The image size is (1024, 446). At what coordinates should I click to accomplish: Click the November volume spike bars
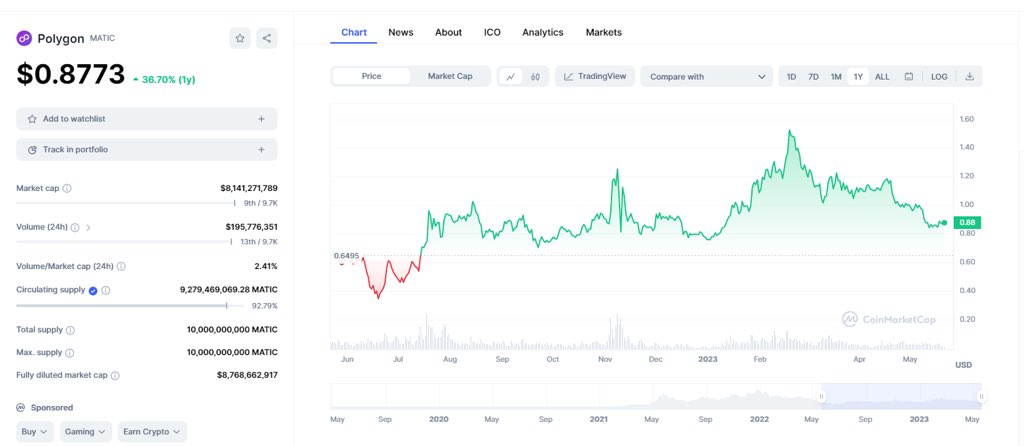click(x=615, y=332)
